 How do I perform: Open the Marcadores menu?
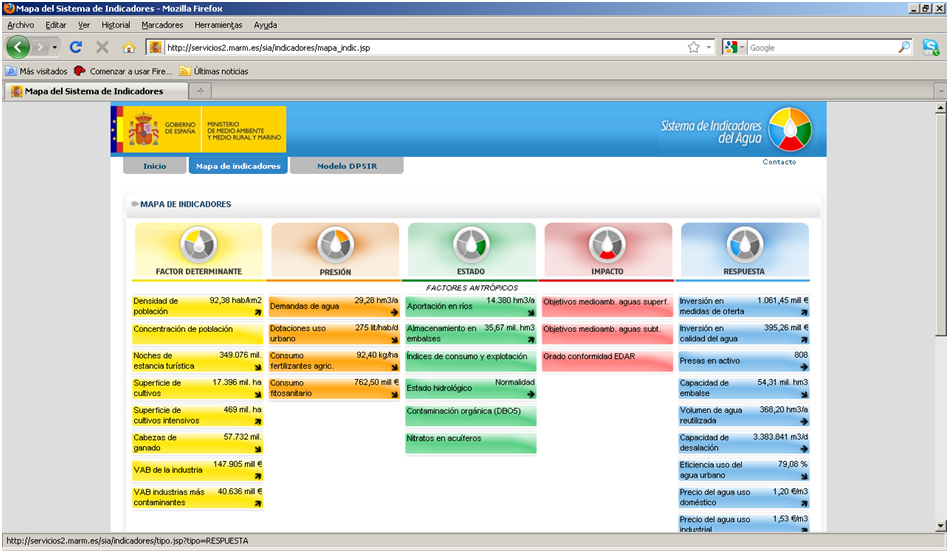click(x=162, y=24)
